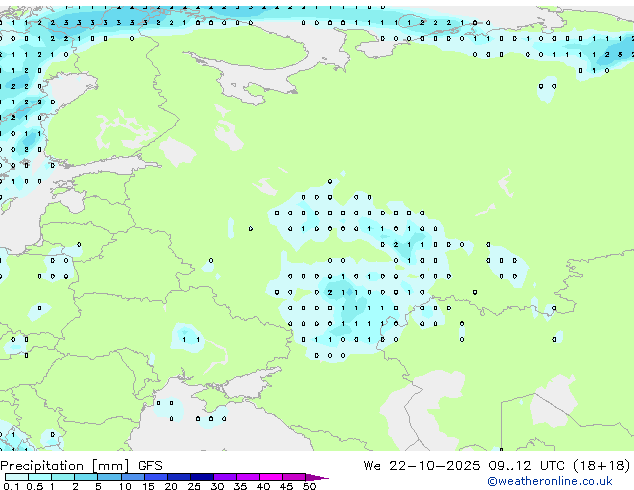Select the legend value '50'
The height and width of the screenshot is (490, 634).
point(310,486)
